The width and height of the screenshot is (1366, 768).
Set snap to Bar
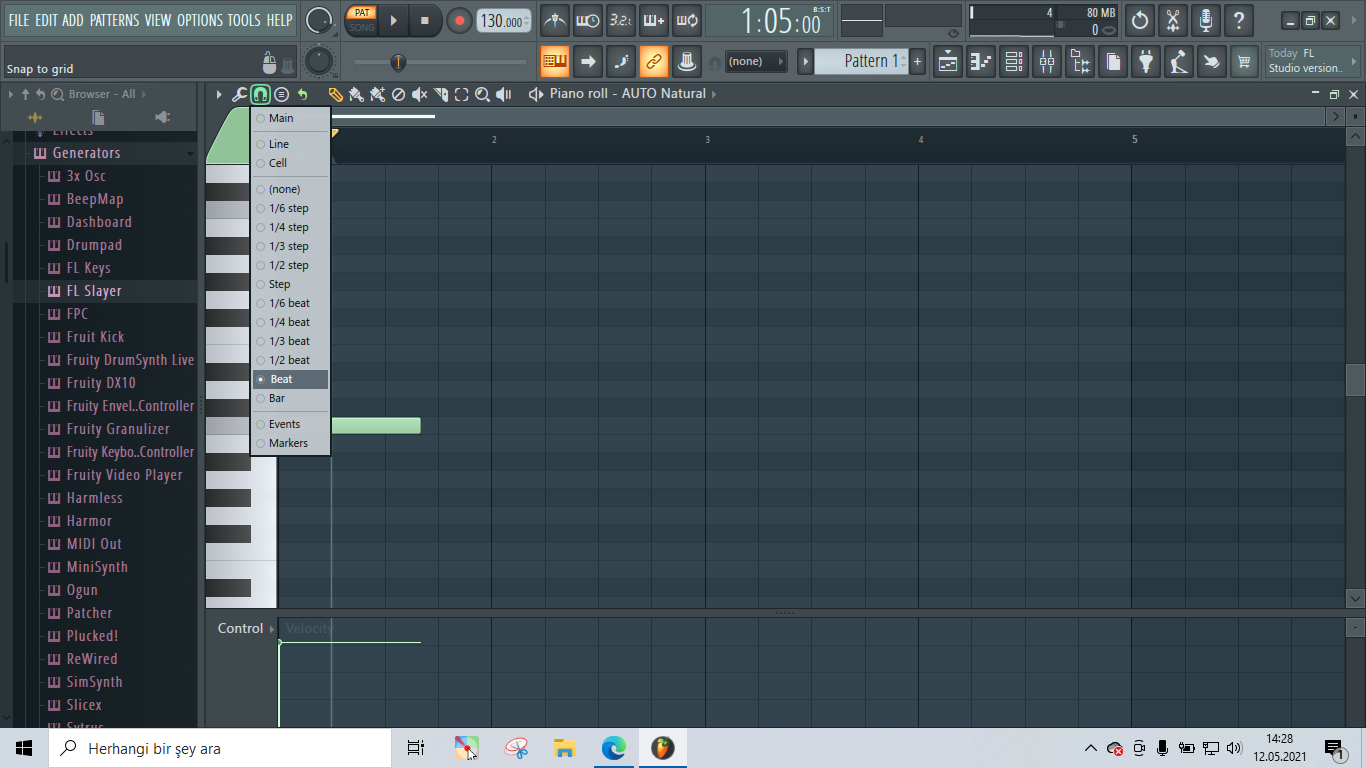point(290,398)
